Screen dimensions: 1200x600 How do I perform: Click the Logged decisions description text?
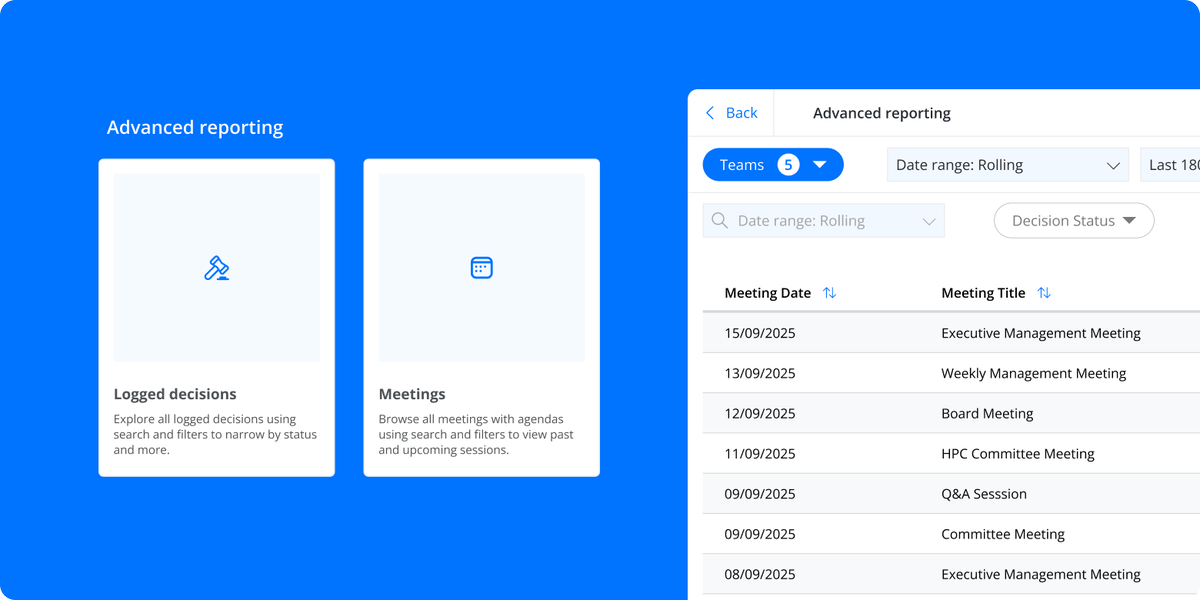pos(215,434)
